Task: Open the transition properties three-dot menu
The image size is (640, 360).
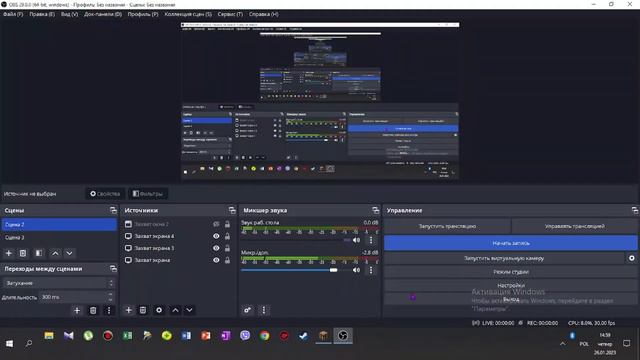Action: click(109, 311)
